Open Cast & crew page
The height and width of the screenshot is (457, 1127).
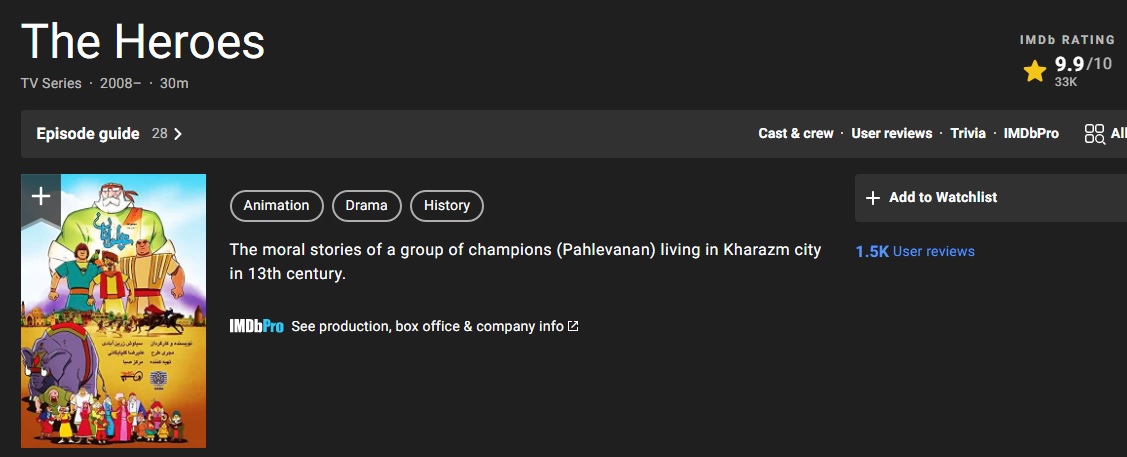(795, 134)
